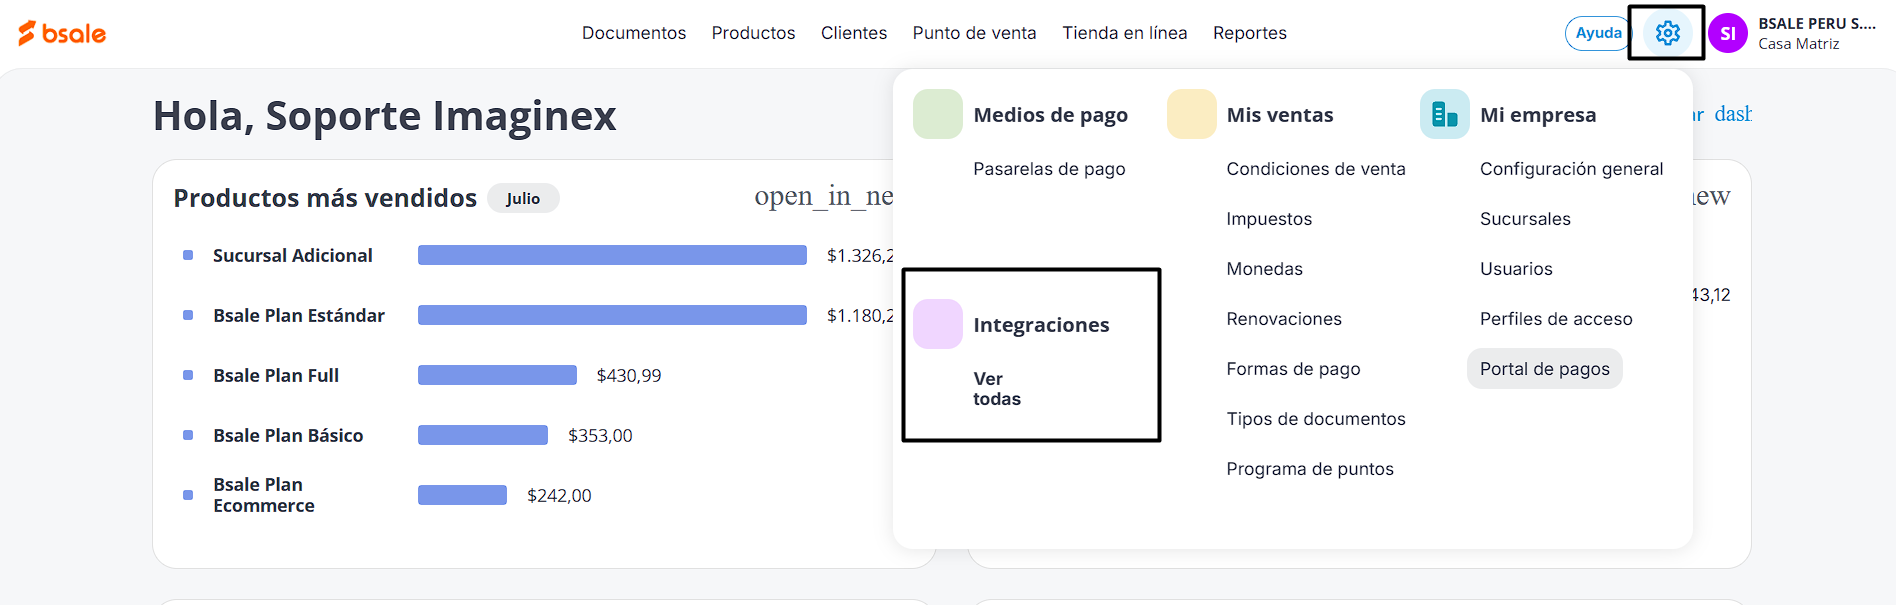
Task: Click the BSALE PERU company name
Action: point(1816,24)
